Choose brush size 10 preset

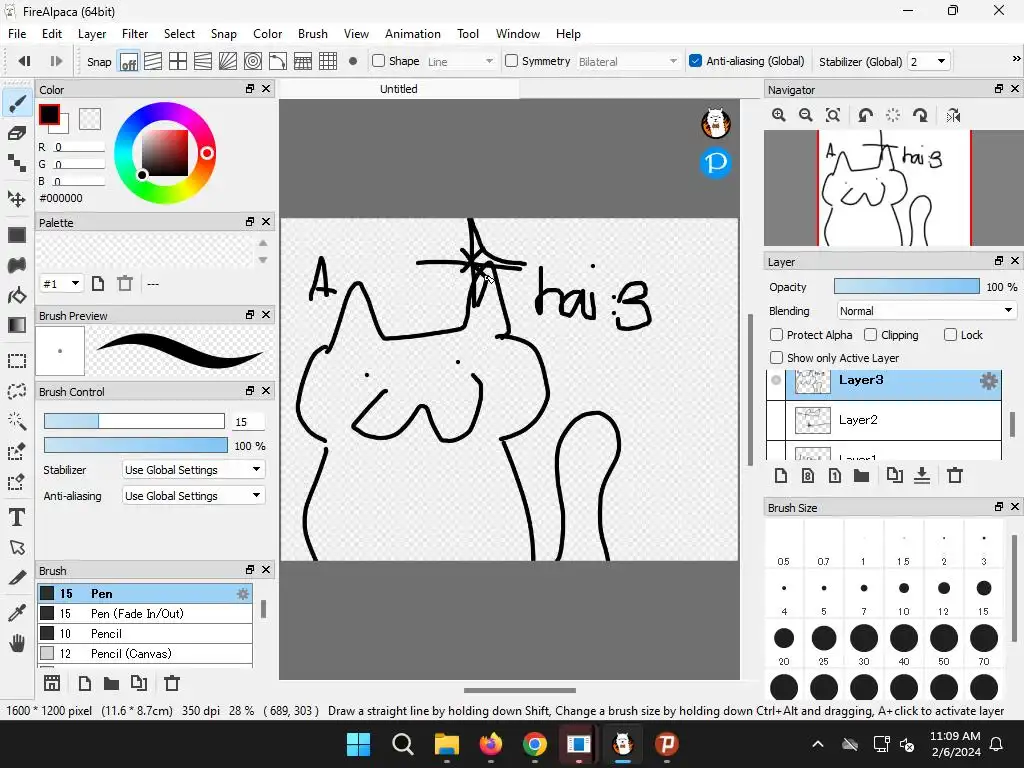pos(903,595)
